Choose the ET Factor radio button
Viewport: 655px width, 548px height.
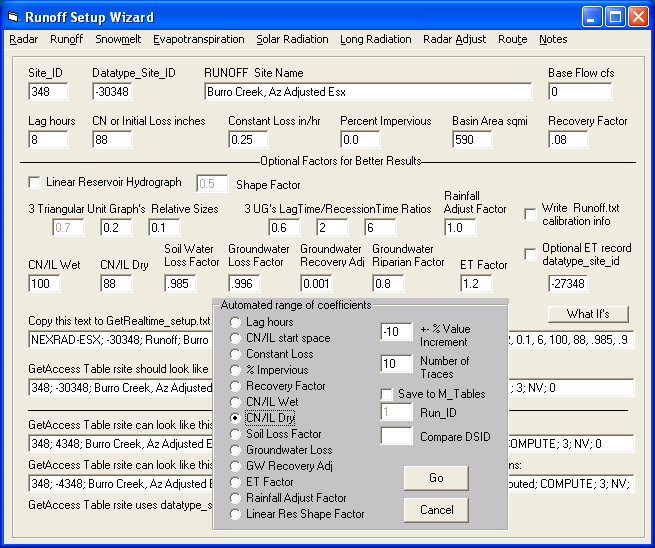[236, 482]
